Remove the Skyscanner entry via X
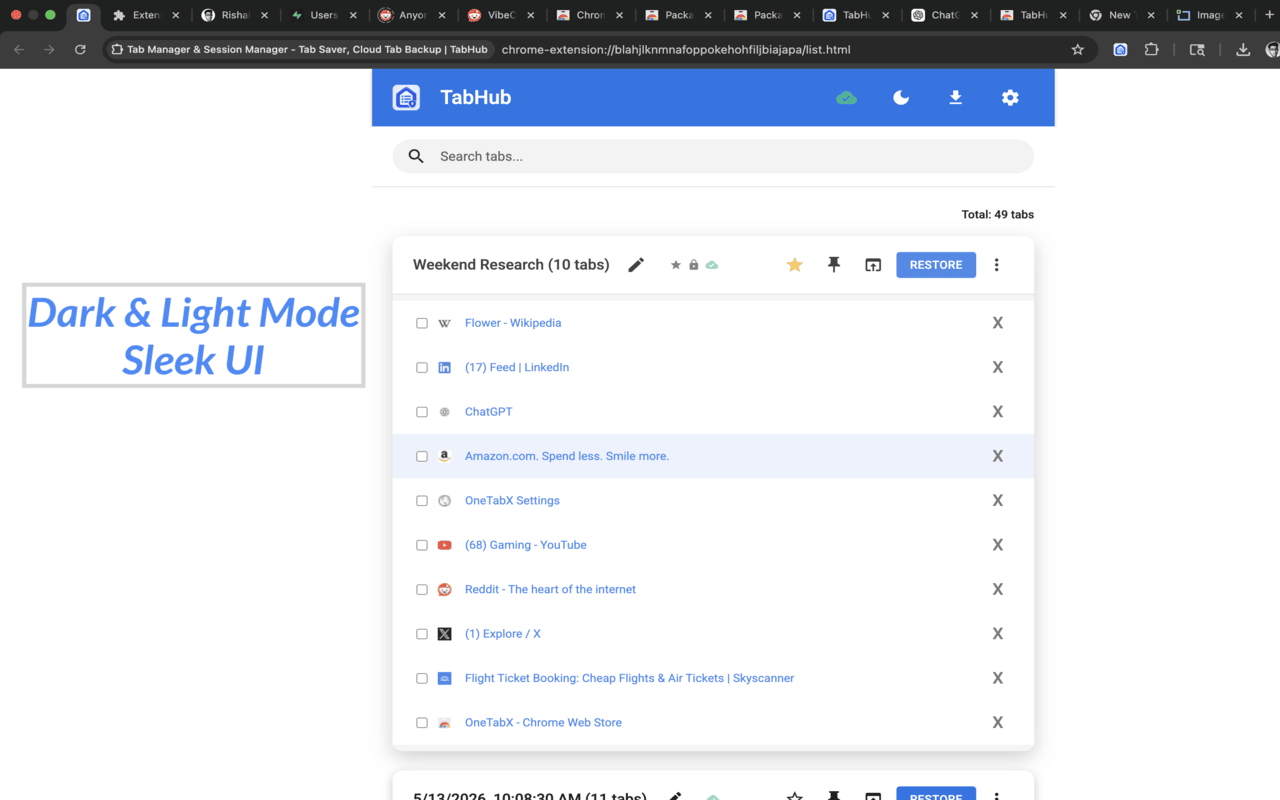The image size is (1280, 800). point(997,678)
